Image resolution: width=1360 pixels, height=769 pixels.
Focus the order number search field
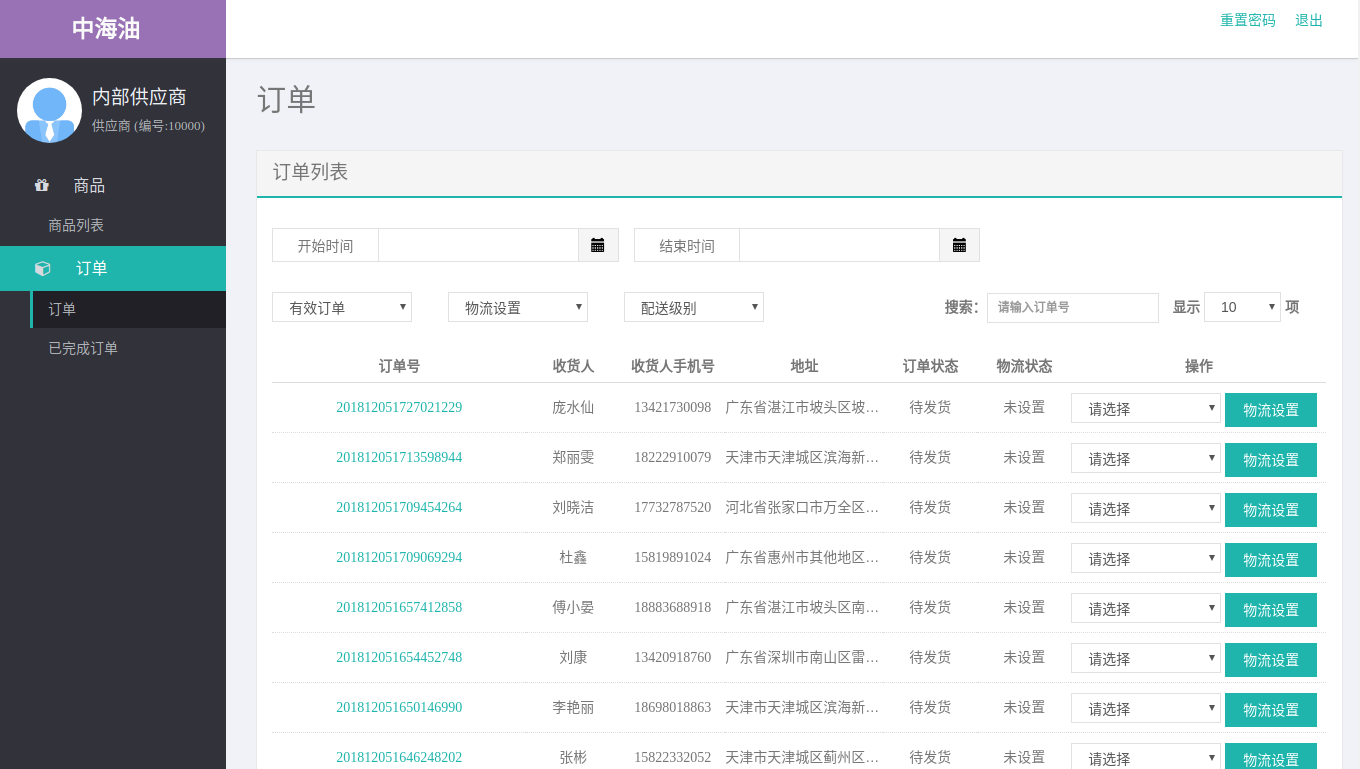(x=1072, y=307)
